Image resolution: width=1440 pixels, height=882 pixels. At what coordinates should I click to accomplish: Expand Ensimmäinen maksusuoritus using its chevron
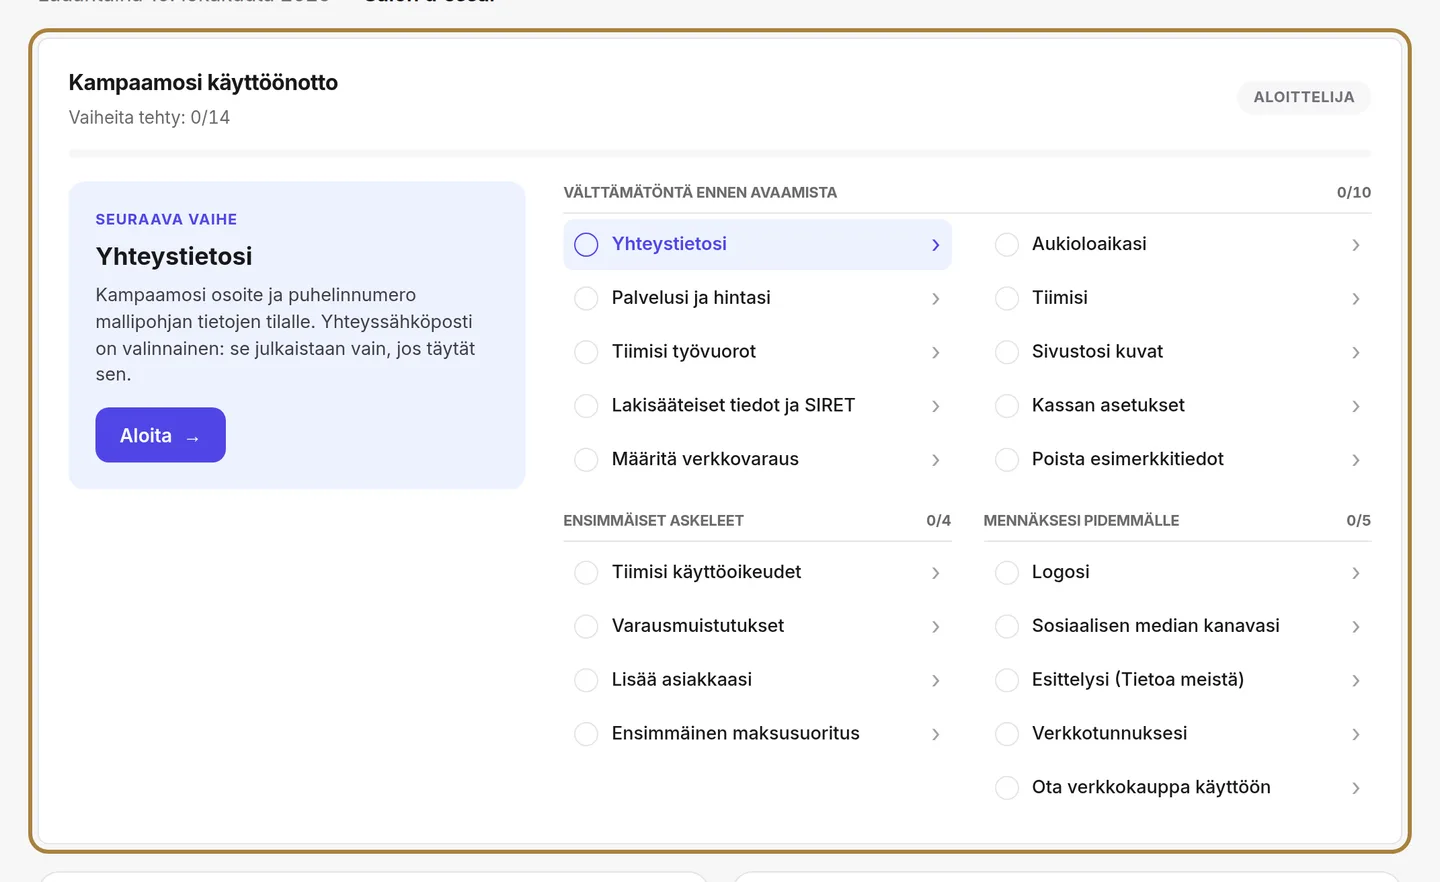pyautogui.click(x=936, y=734)
